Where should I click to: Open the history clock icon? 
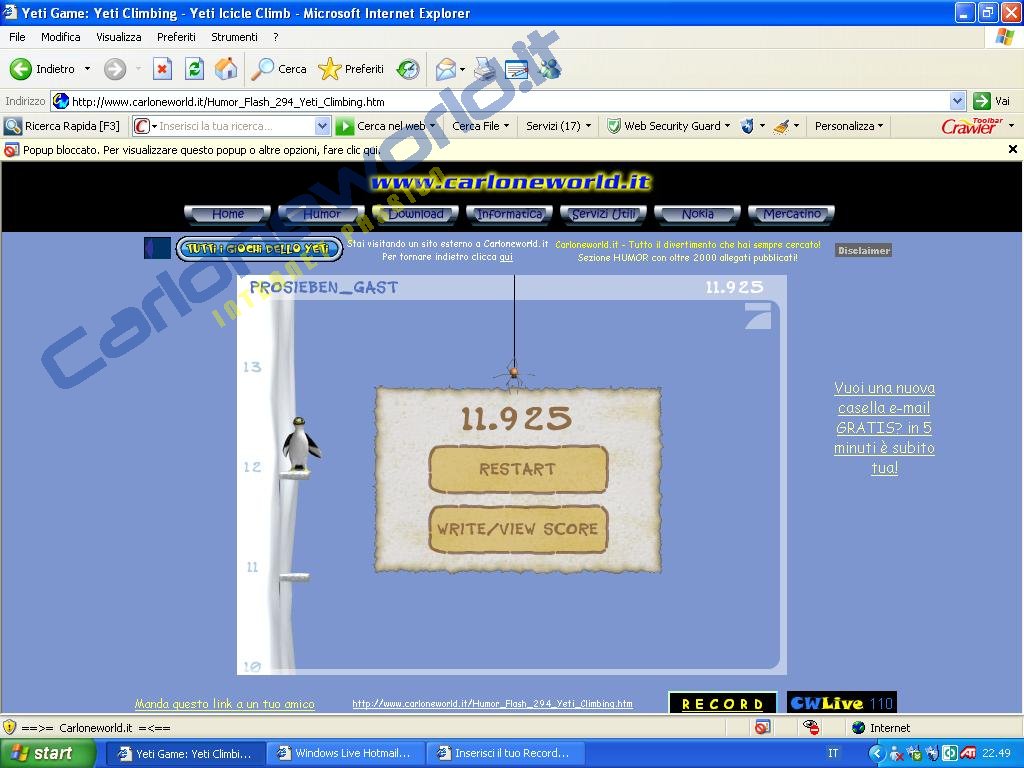408,69
